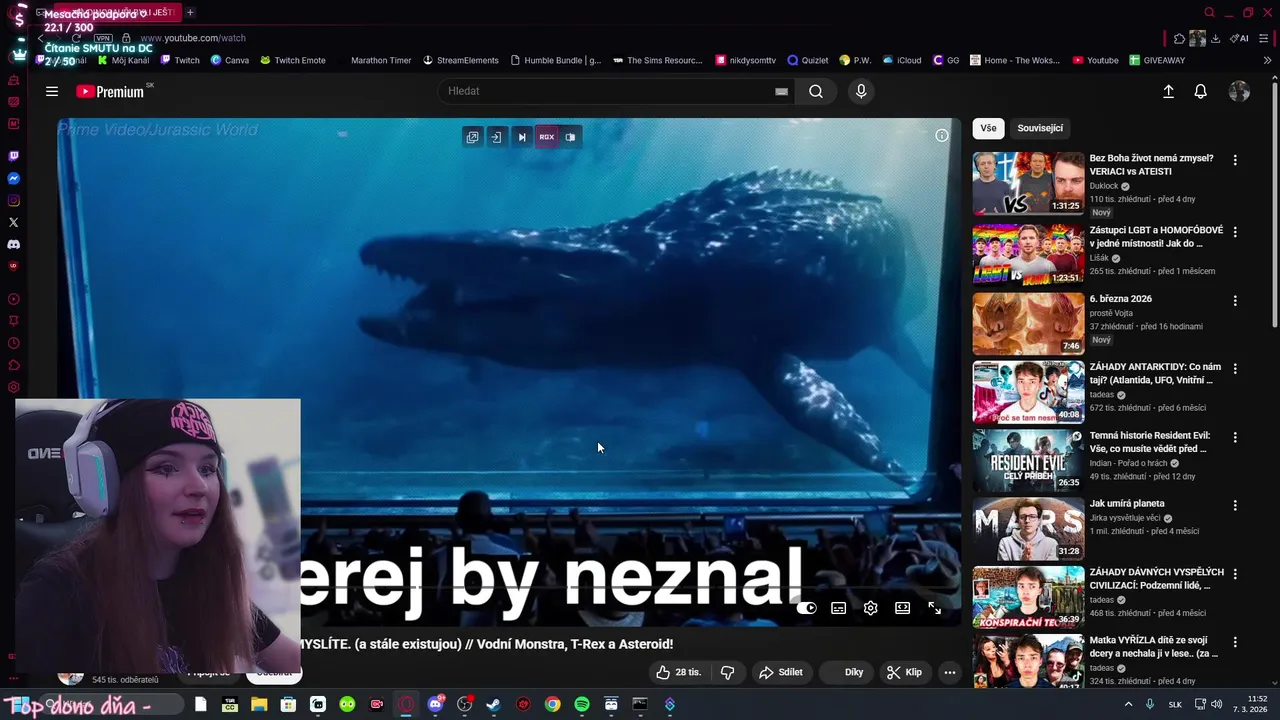1280x720 pixels.
Task: Toggle the browser VPN badge
Action: pyautogui.click(x=103, y=38)
